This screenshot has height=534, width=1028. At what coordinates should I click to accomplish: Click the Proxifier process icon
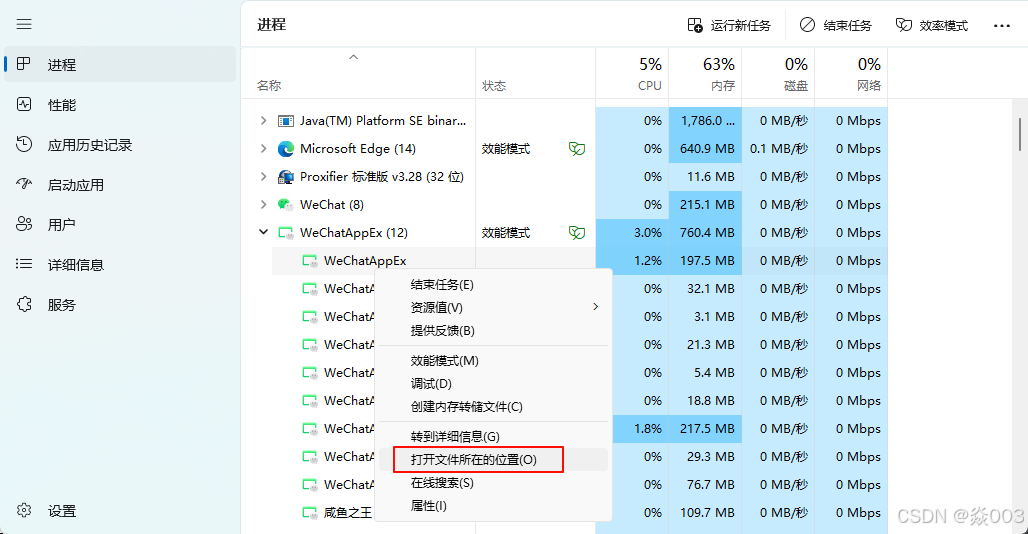click(286, 177)
